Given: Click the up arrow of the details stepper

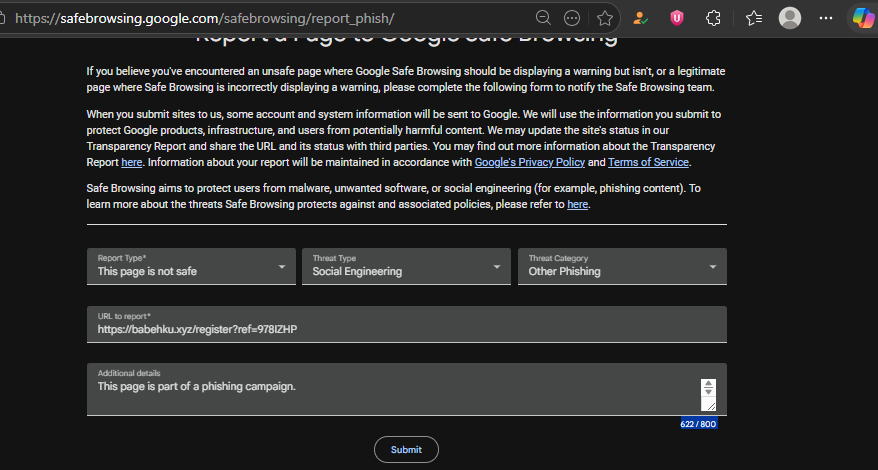Looking at the screenshot, I should (708, 384).
